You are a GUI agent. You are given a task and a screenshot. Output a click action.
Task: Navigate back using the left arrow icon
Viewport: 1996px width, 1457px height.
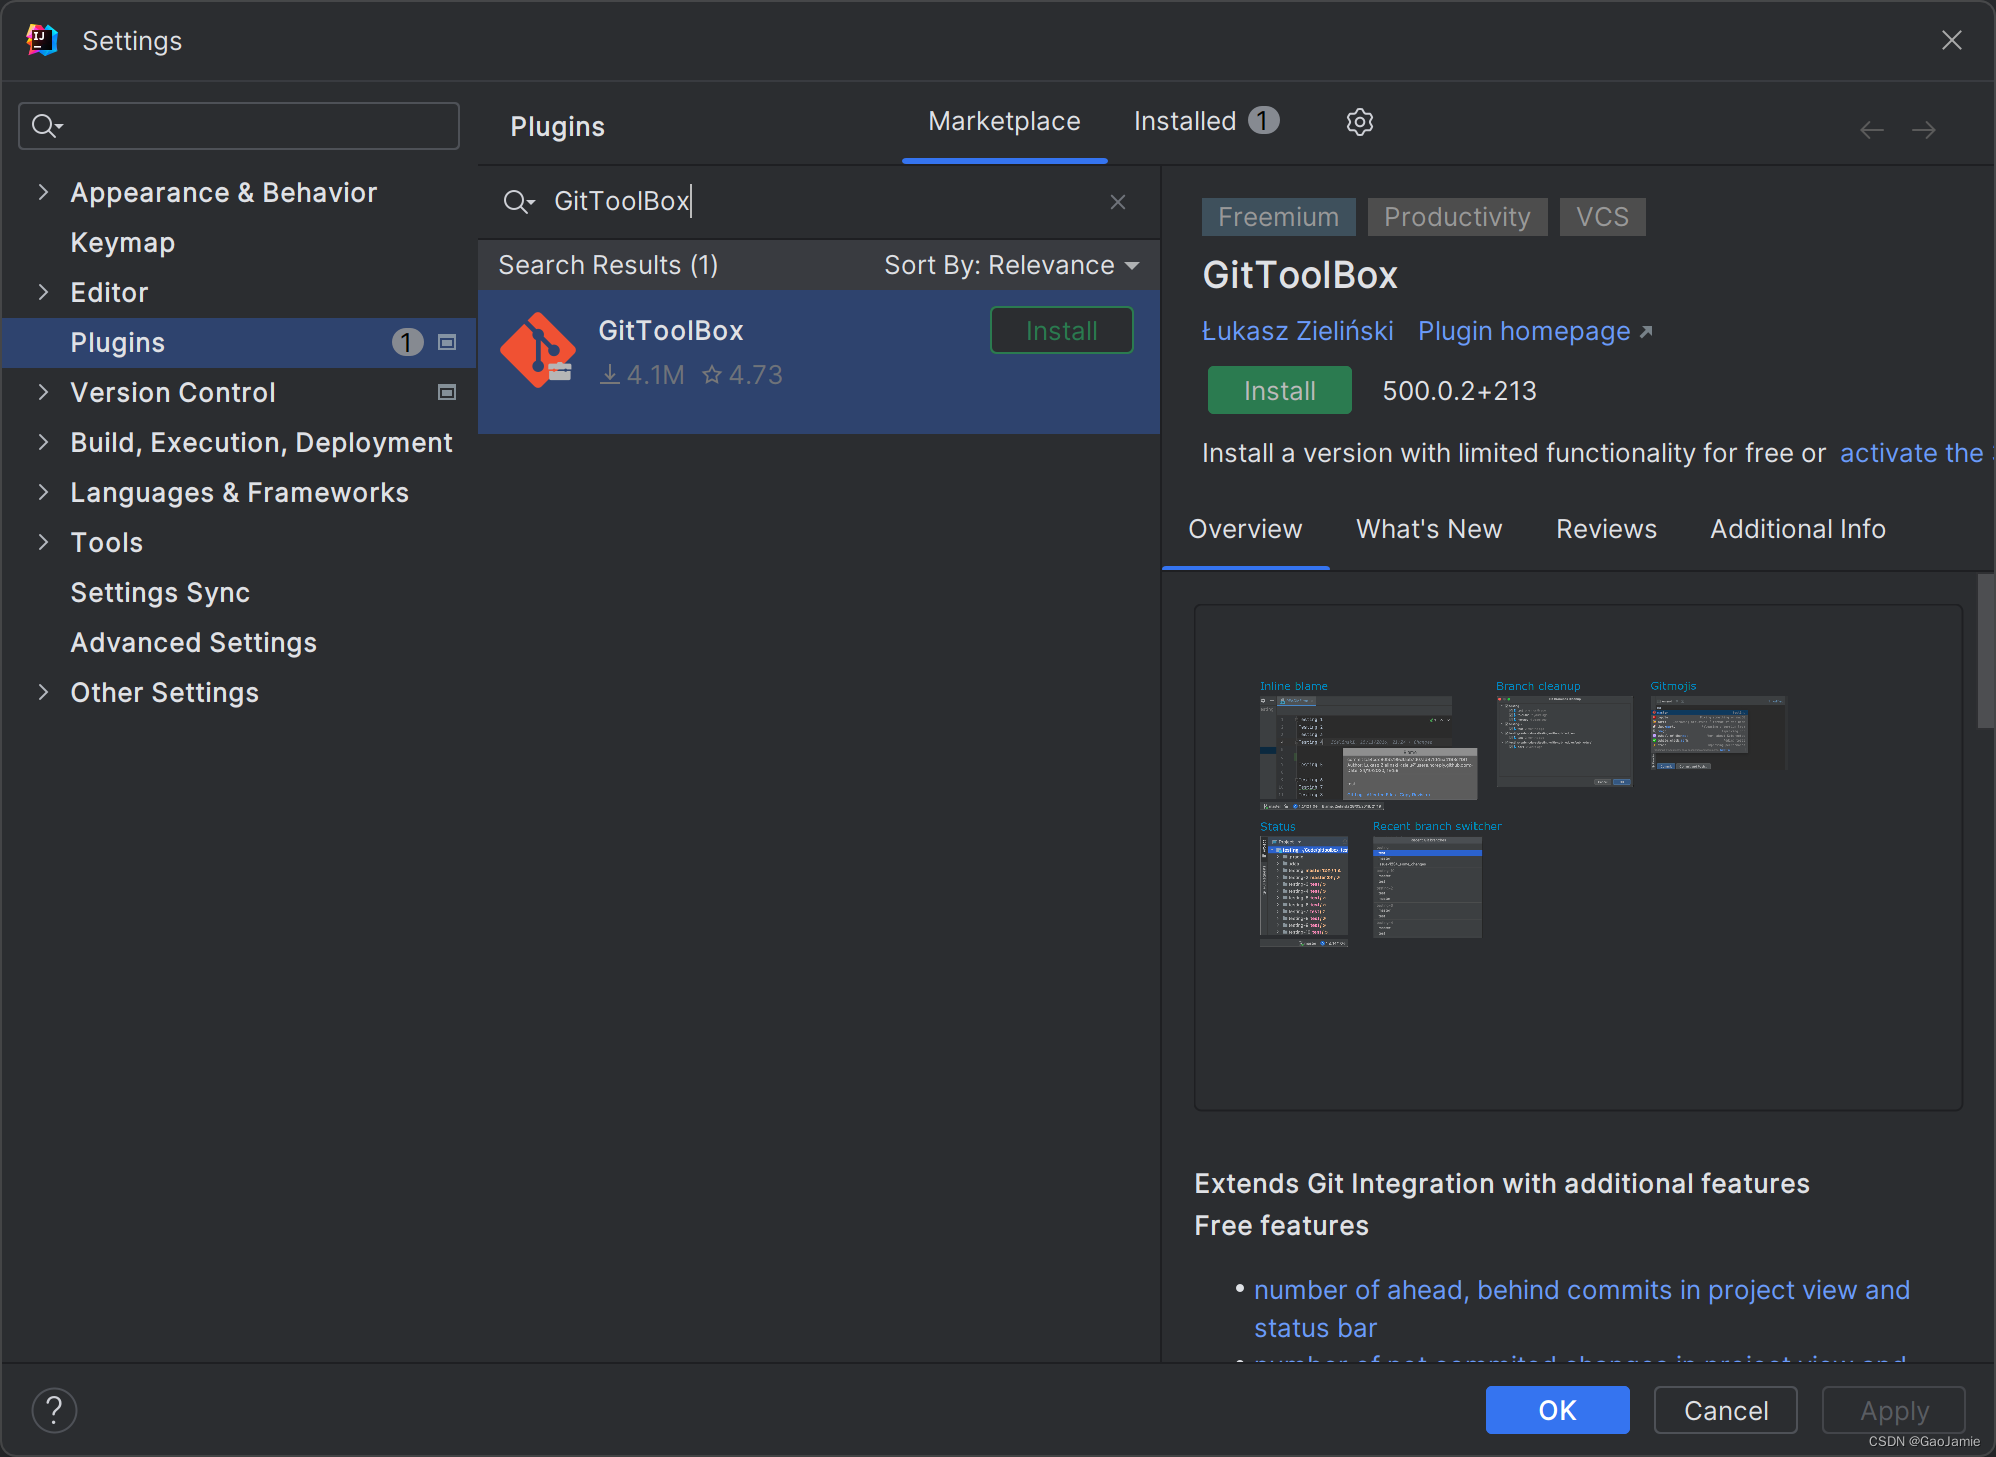coord(1871,129)
